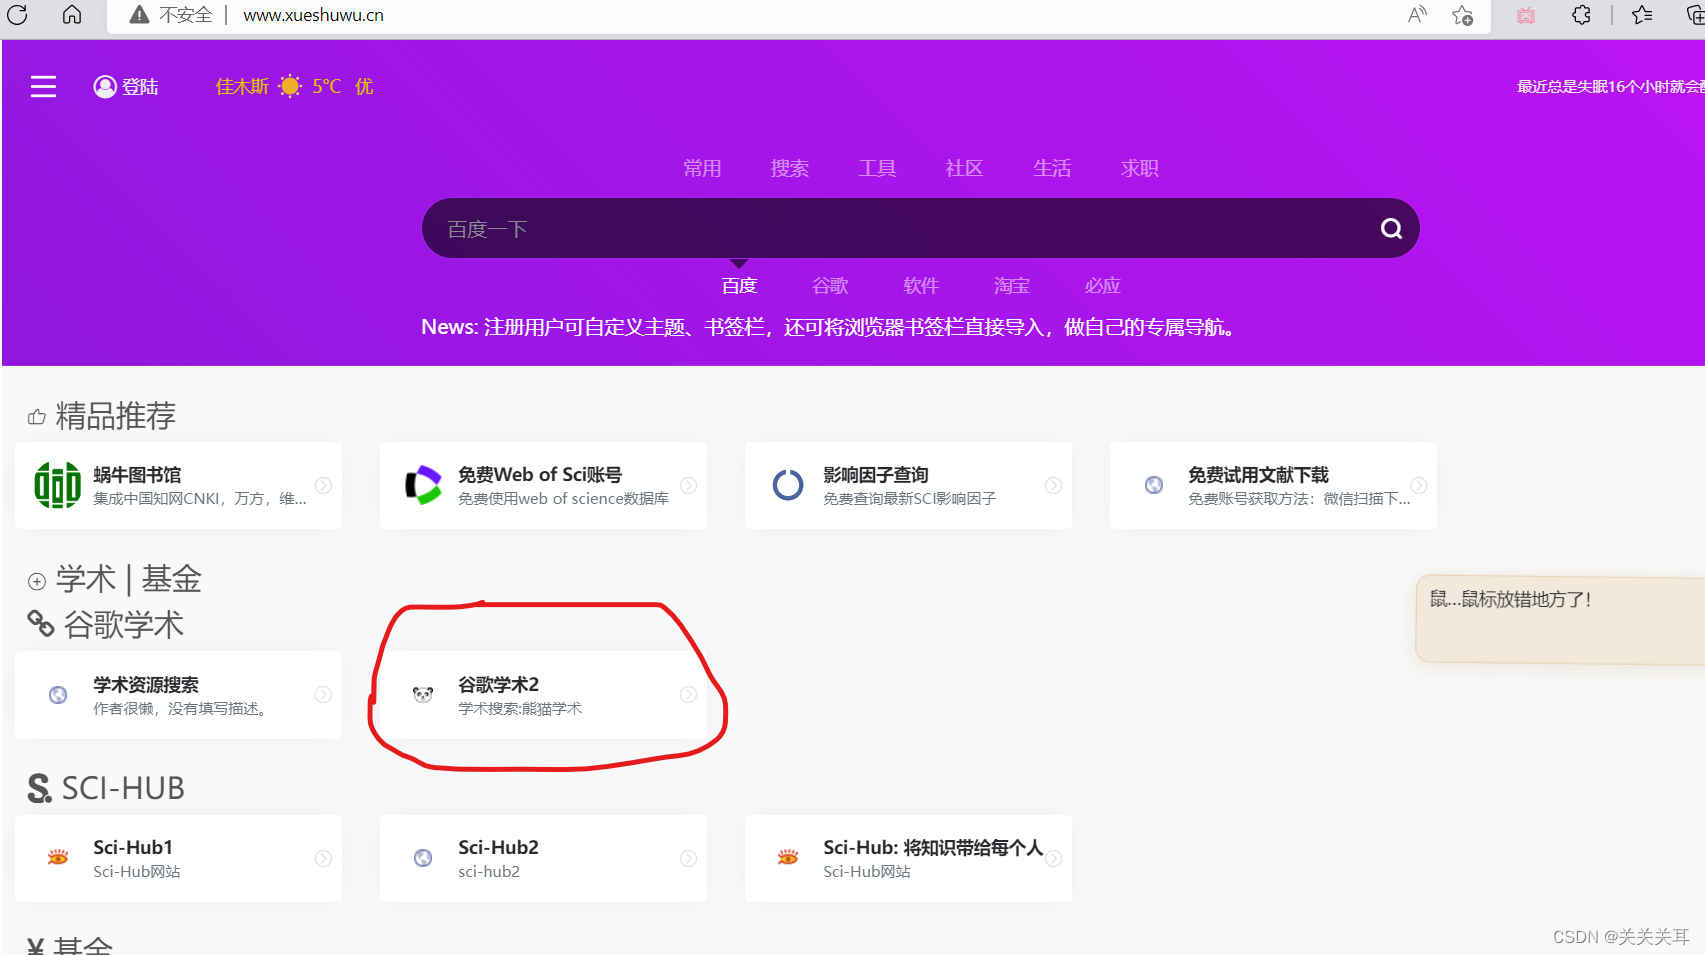Click the arrow on 学术资源搜索 card

coord(323,695)
